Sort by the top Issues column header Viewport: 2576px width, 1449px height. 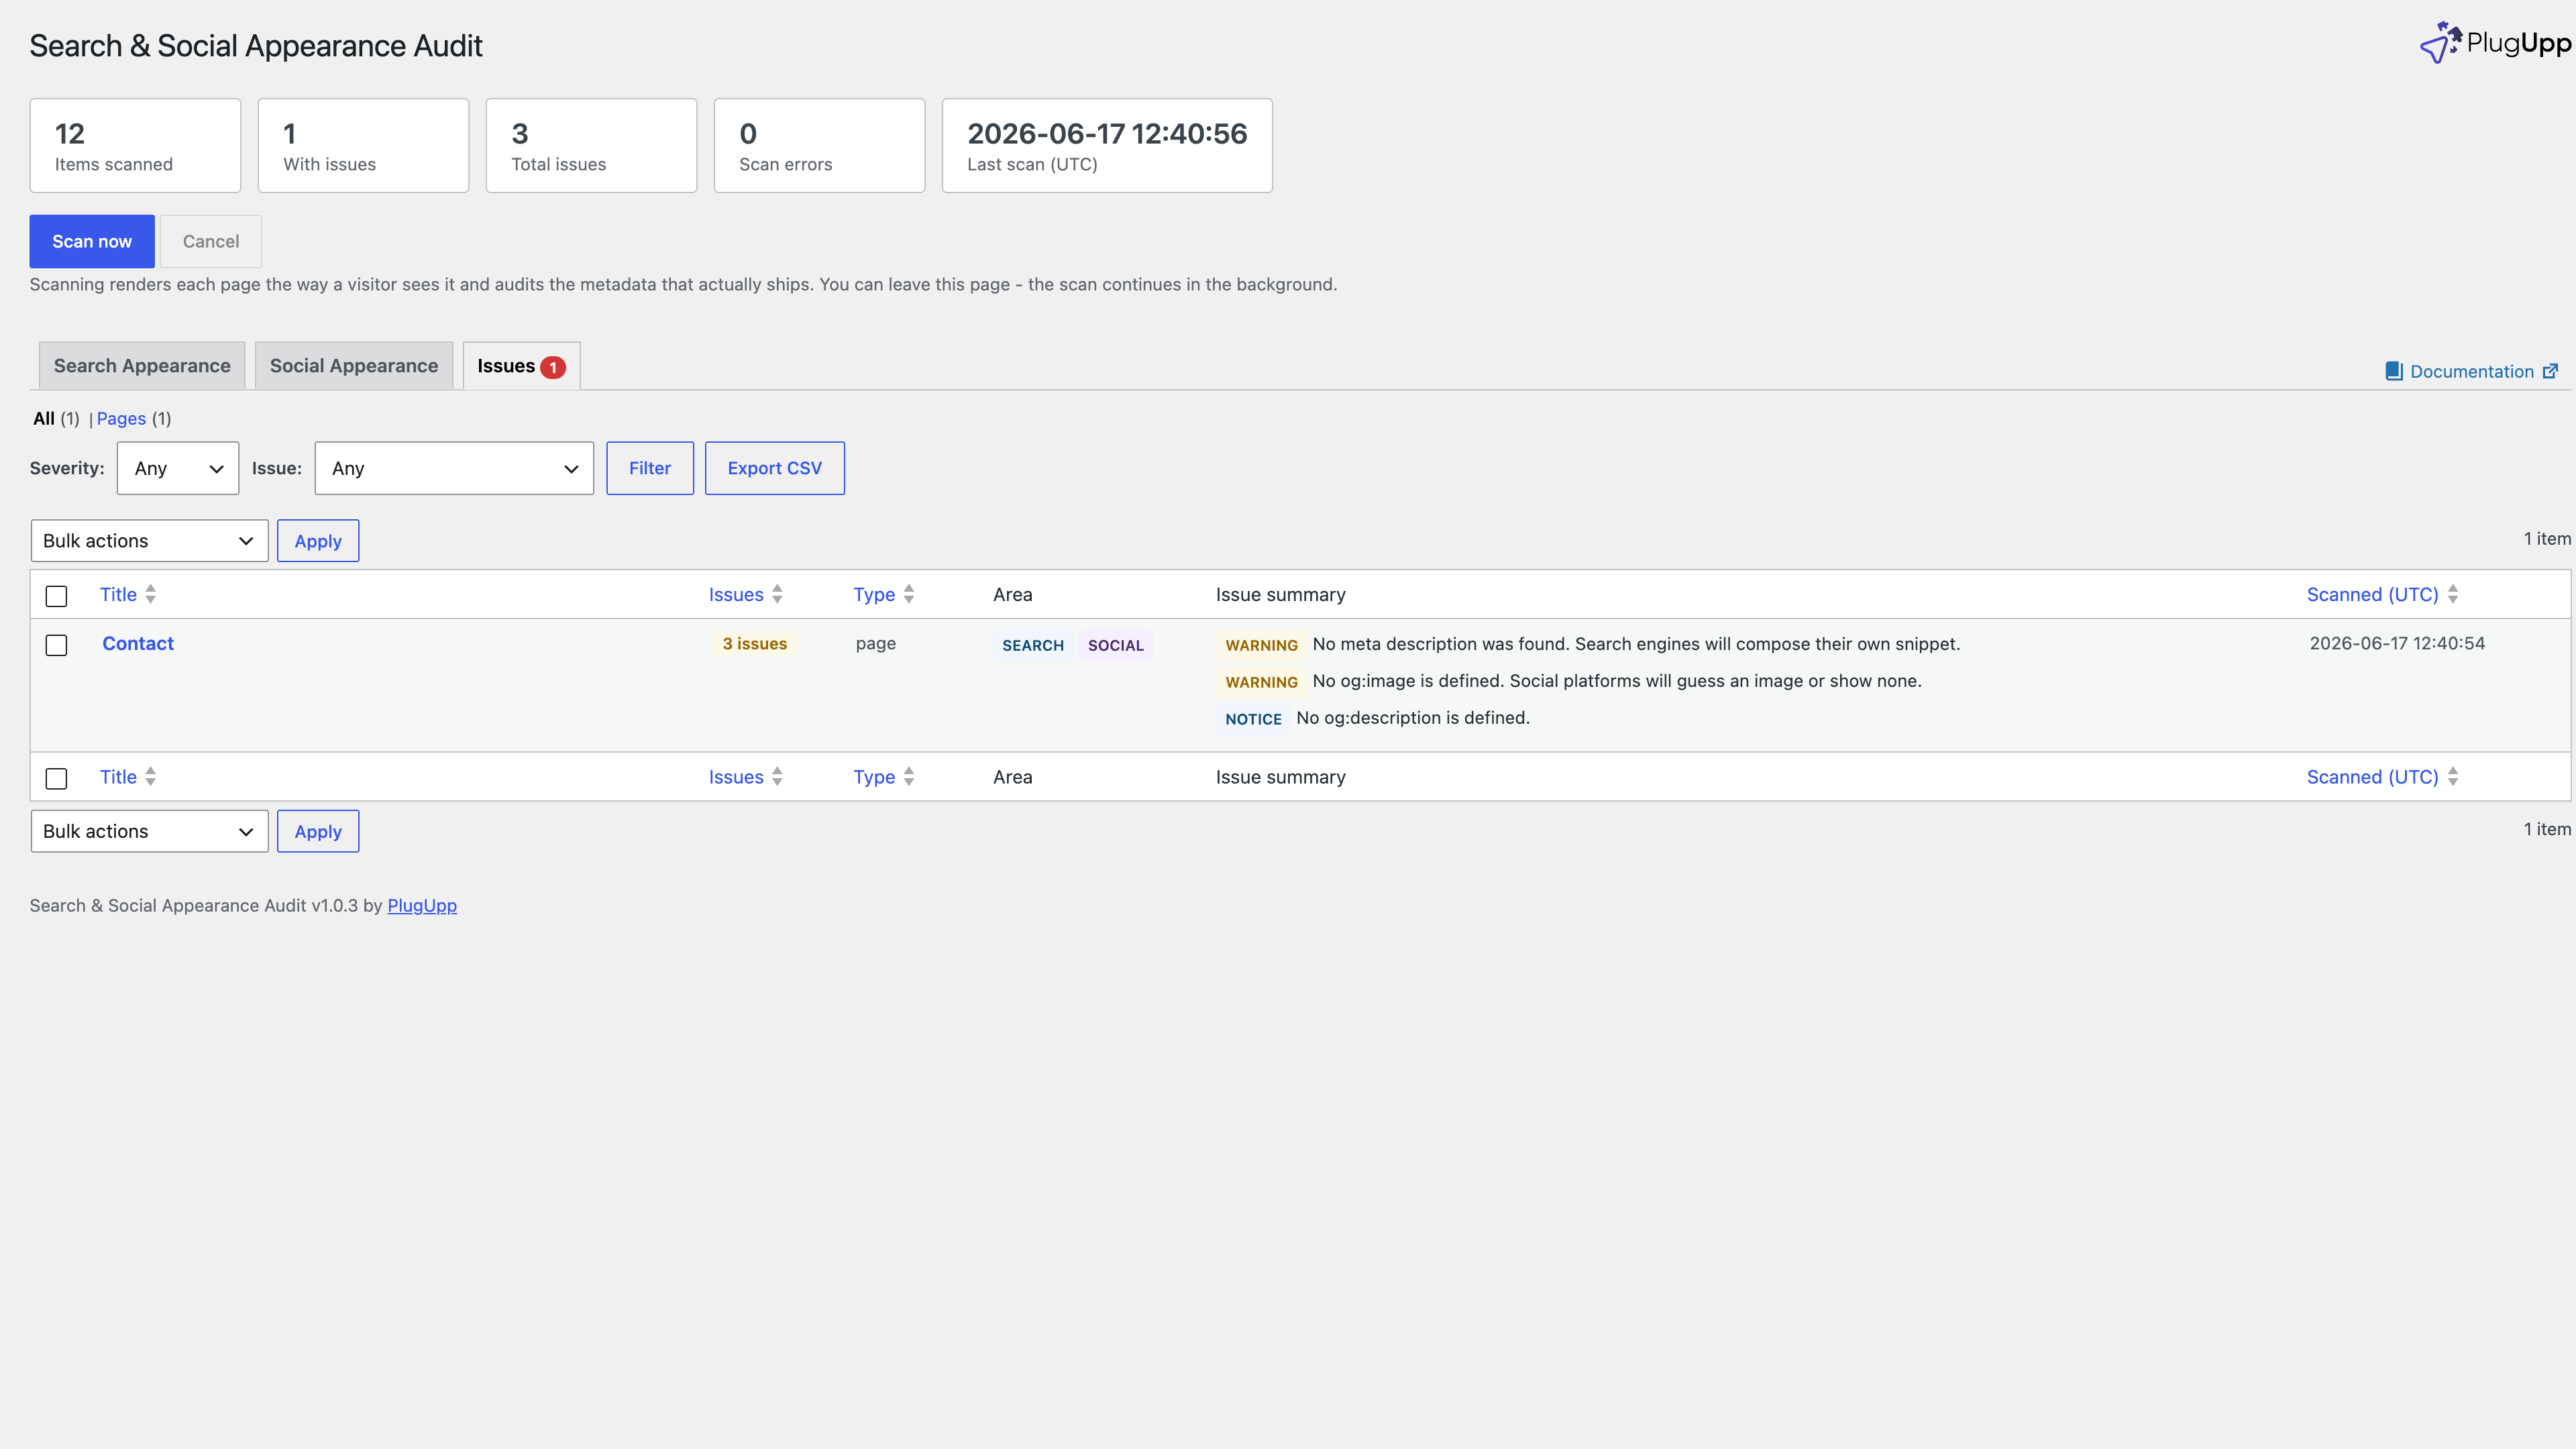(736, 594)
